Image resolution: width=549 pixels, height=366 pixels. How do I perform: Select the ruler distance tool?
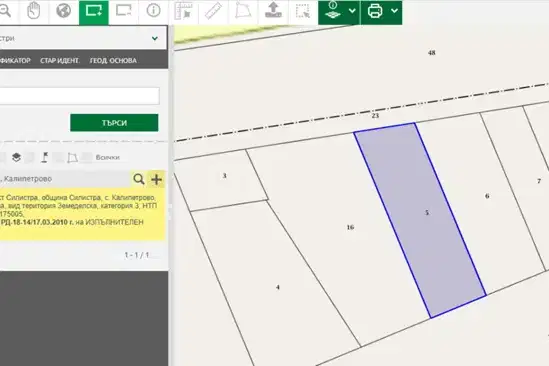pyautogui.click(x=213, y=11)
